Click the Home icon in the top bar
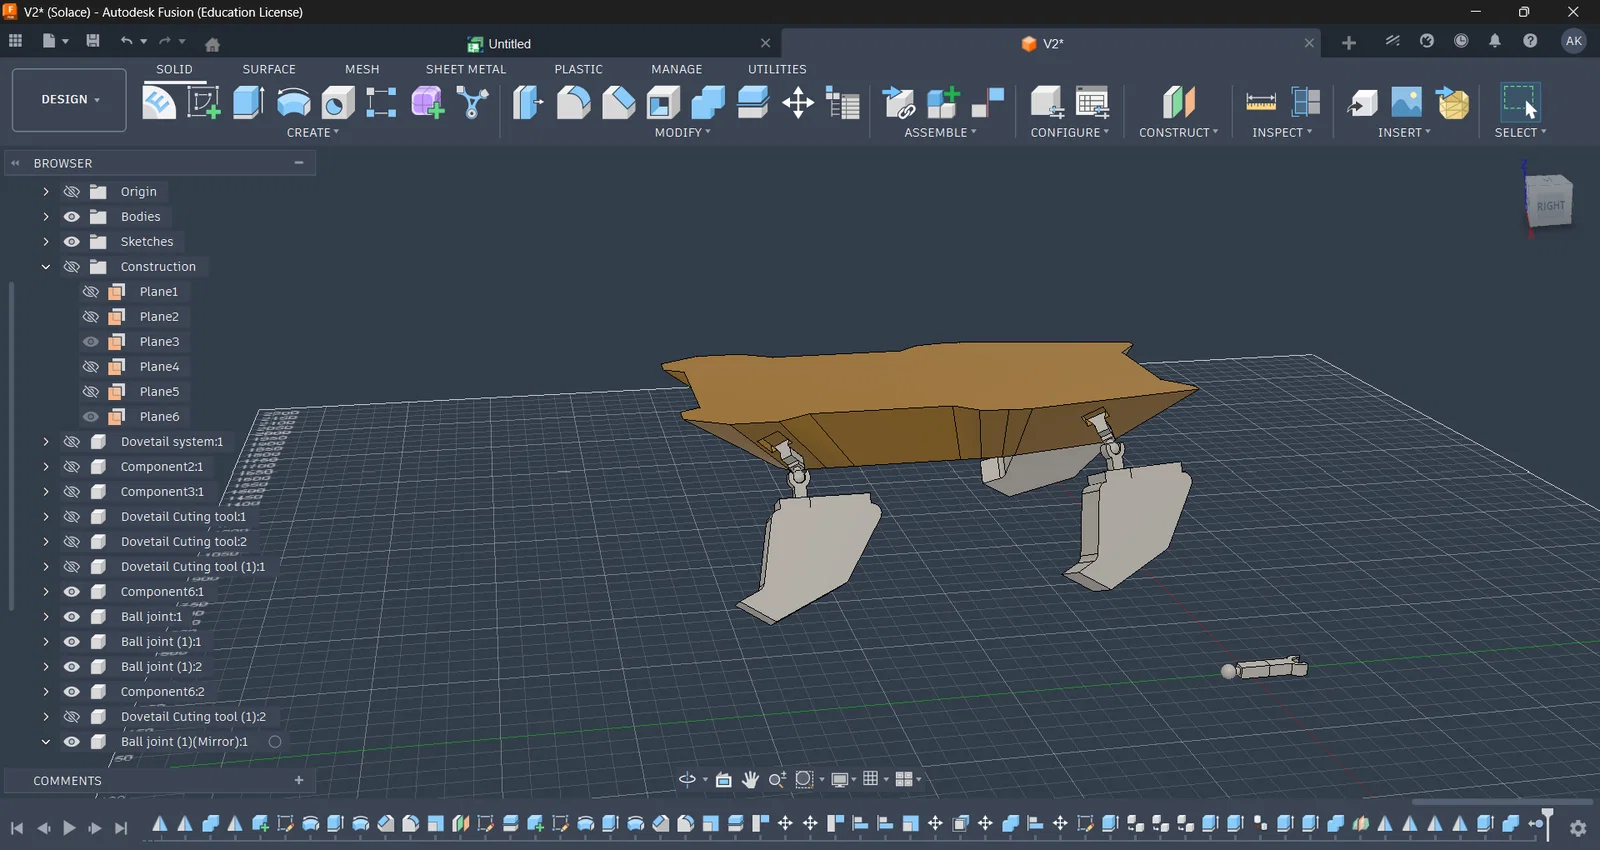Viewport: 1600px width, 850px height. tap(212, 43)
